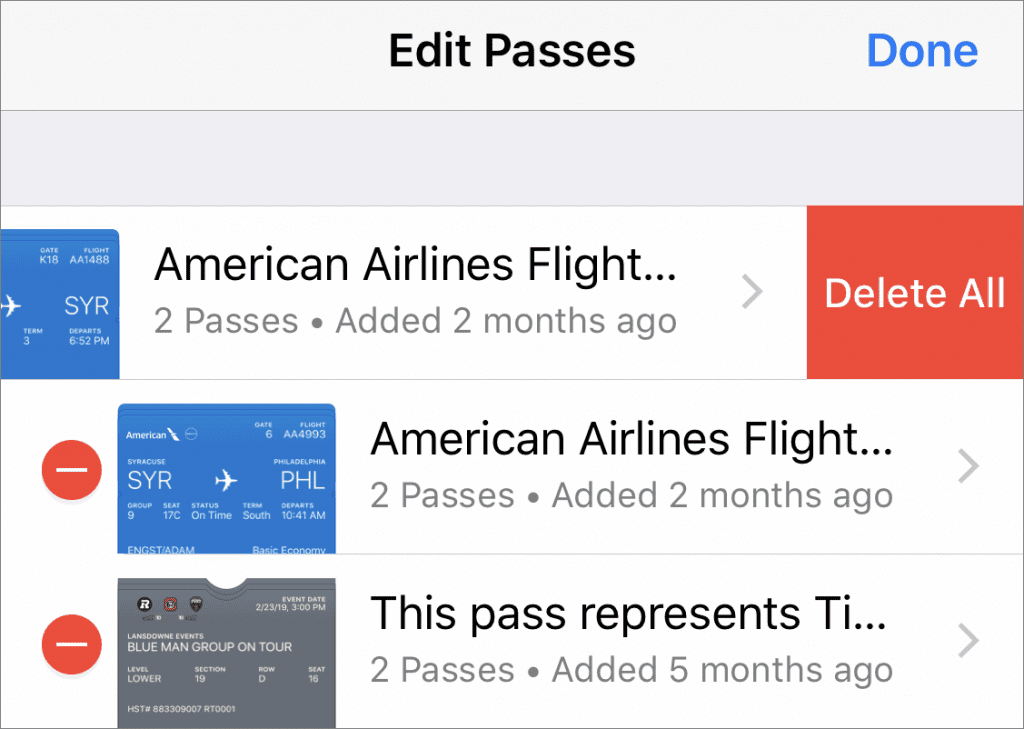Click 'Added 5 months ago' subtitle text
1024x729 pixels.
[722, 670]
